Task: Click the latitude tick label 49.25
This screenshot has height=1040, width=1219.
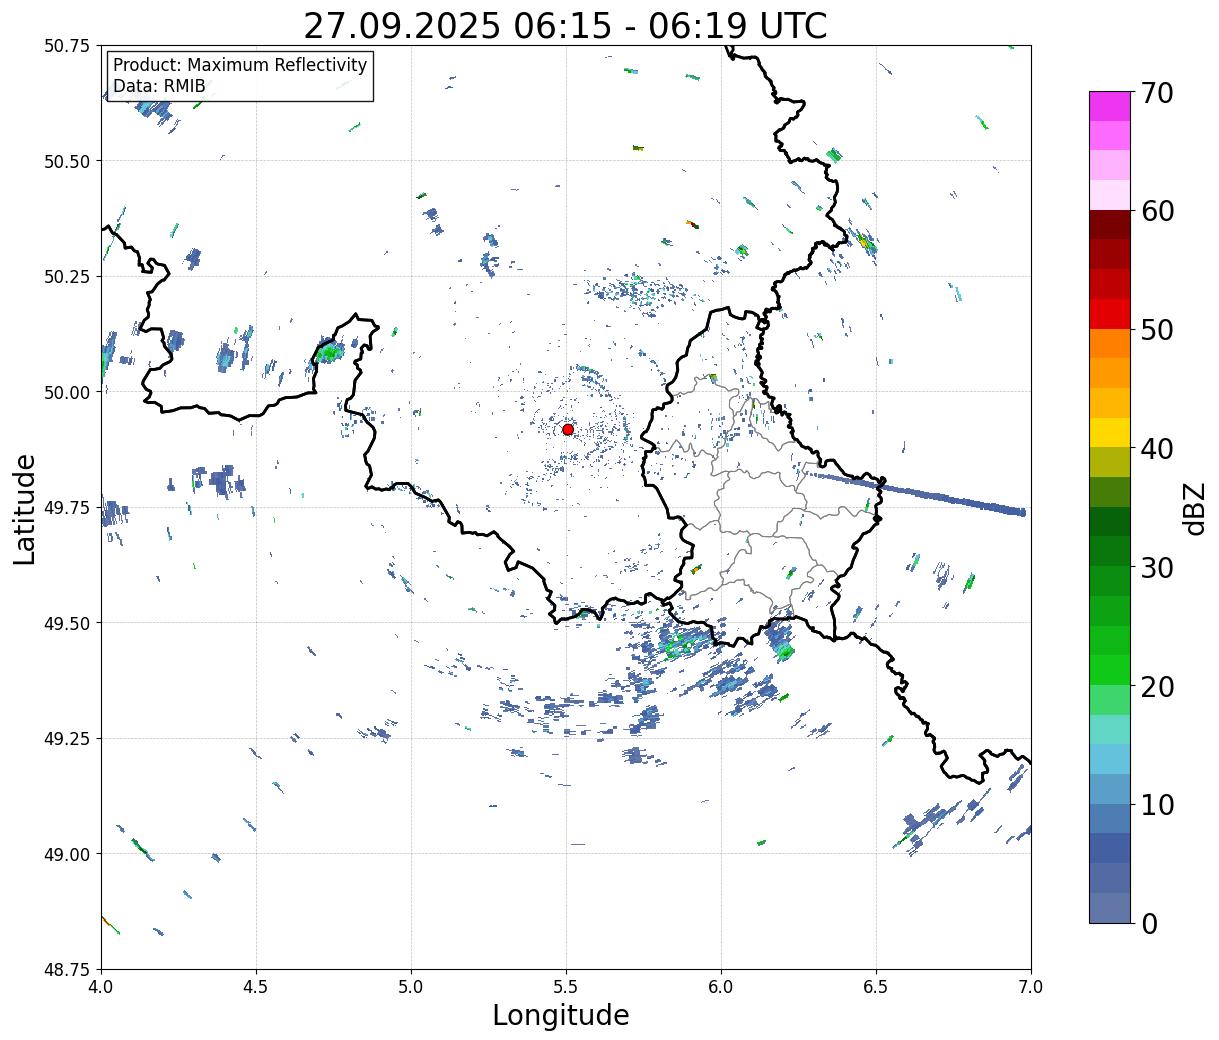Action: (67, 739)
